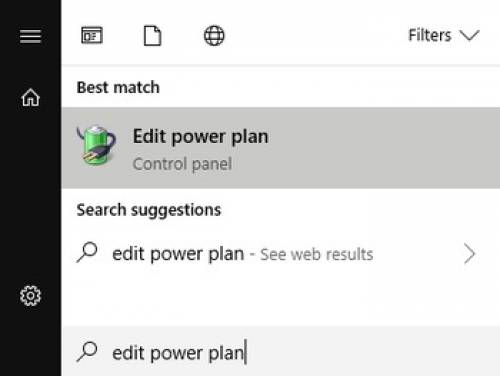Click the magnifier beside web suggestion
500x376 pixels.
point(87,252)
